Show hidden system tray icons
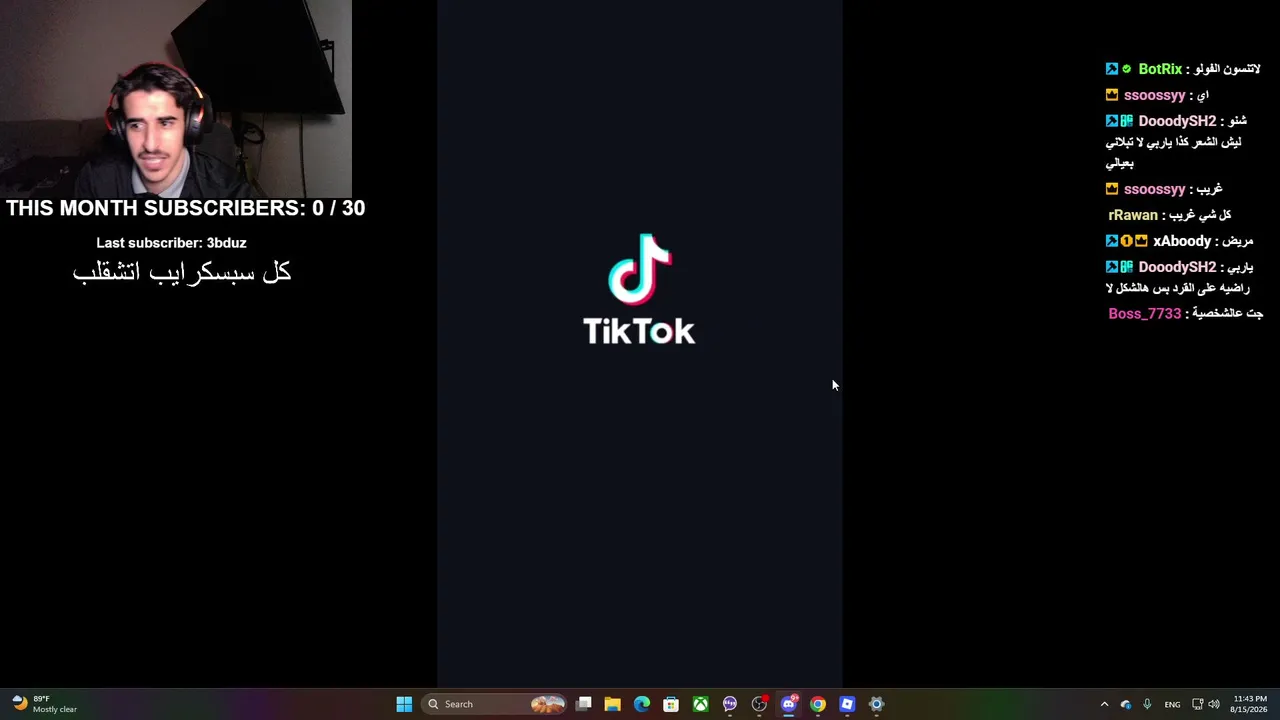Image resolution: width=1280 pixels, height=720 pixels. click(1104, 704)
